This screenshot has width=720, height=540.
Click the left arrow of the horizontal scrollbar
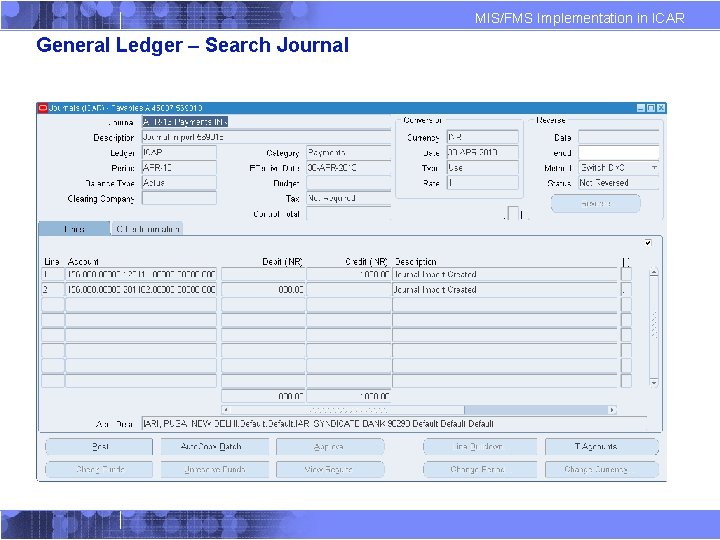click(x=225, y=410)
